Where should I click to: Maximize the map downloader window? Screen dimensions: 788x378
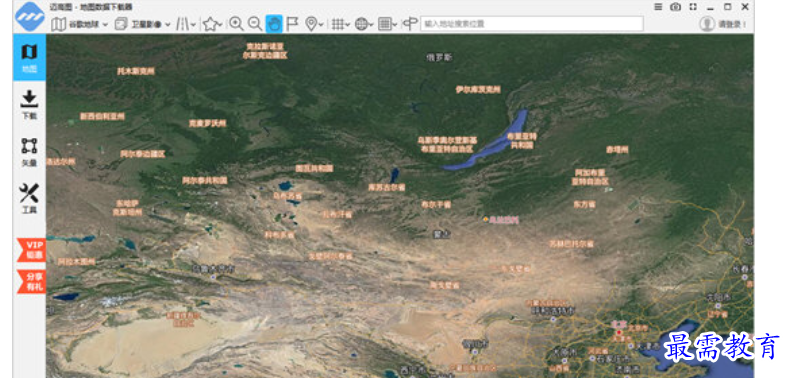pos(727,7)
